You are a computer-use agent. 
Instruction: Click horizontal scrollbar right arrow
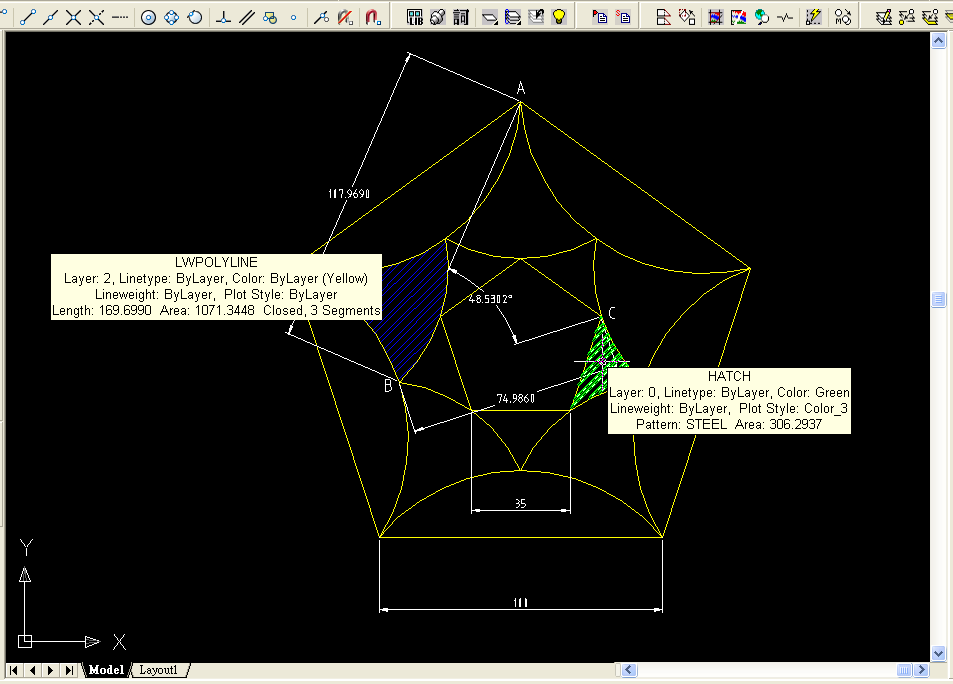(921, 670)
